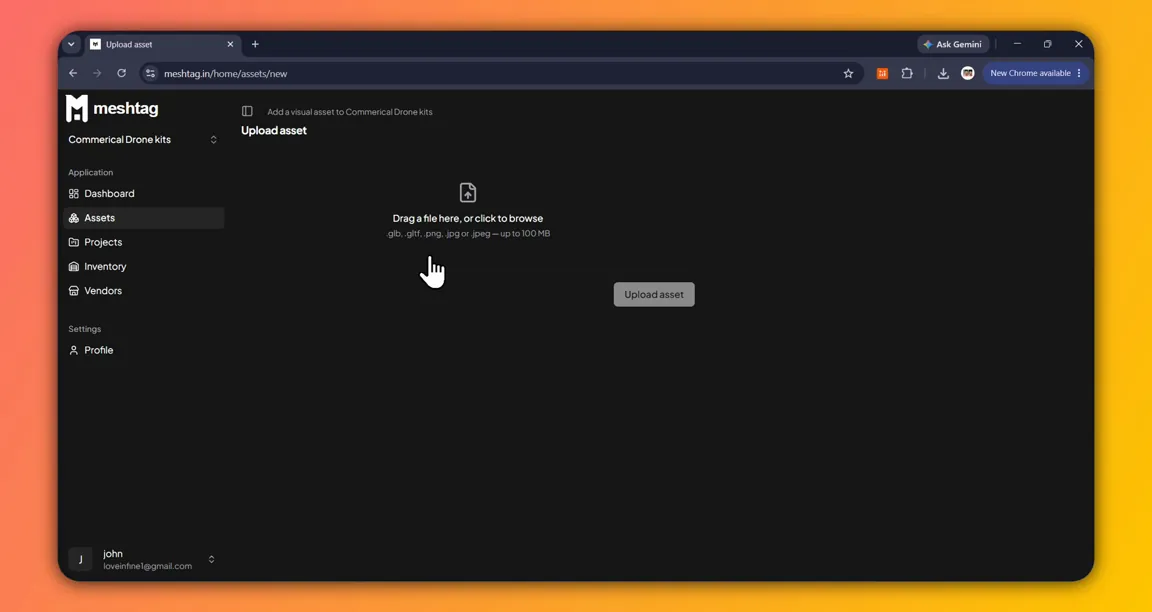Click Ask Gemini button
Image resolution: width=1152 pixels, height=612 pixels.
[x=953, y=44]
